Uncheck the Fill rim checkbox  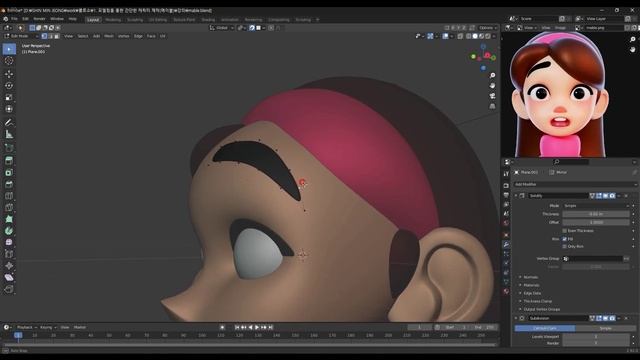pos(565,239)
